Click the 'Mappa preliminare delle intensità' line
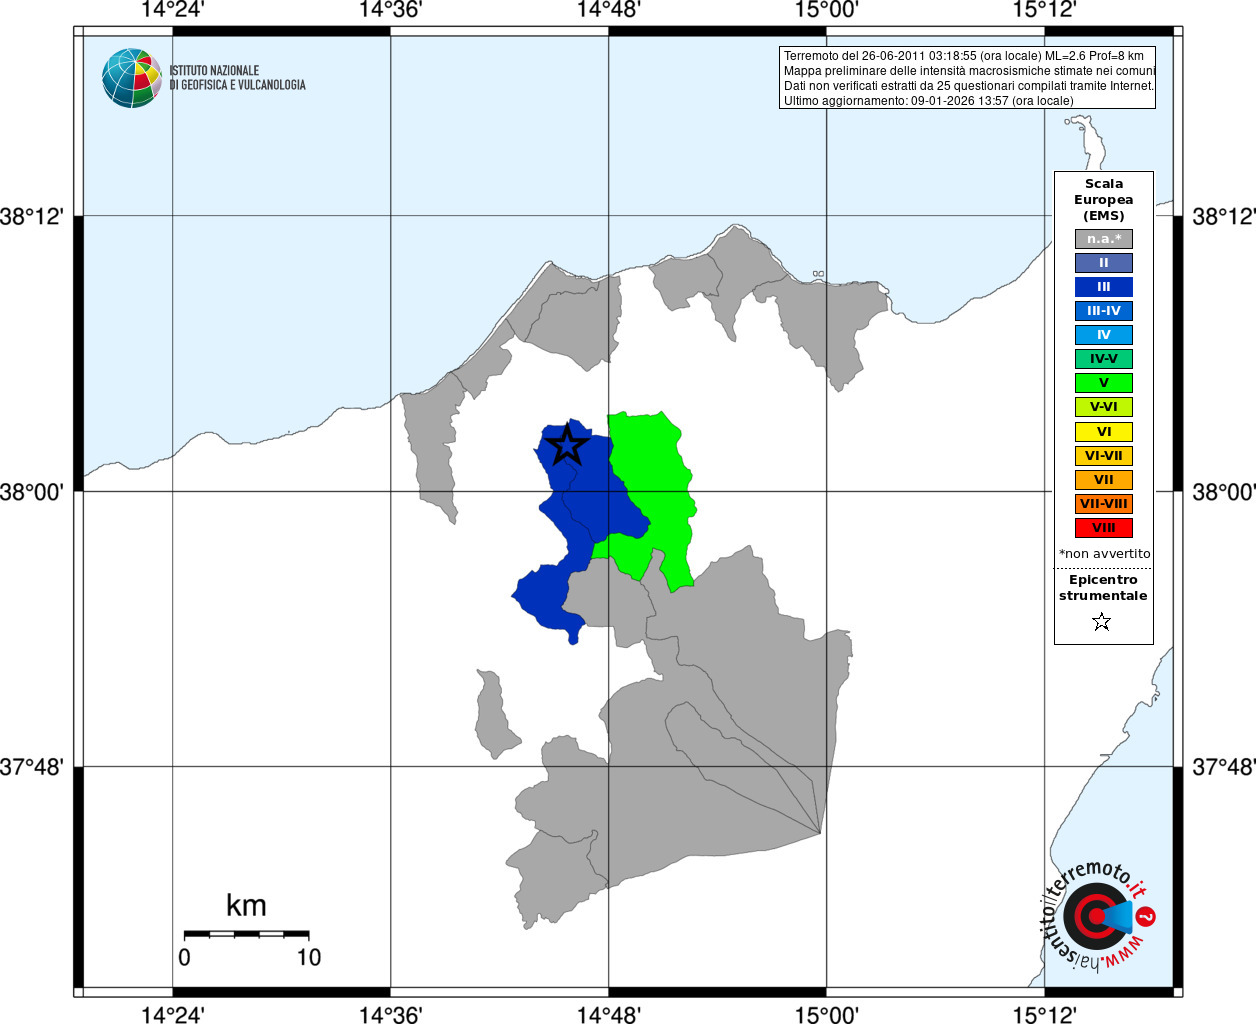Screen dimensions: 1256x1024 point(970,71)
